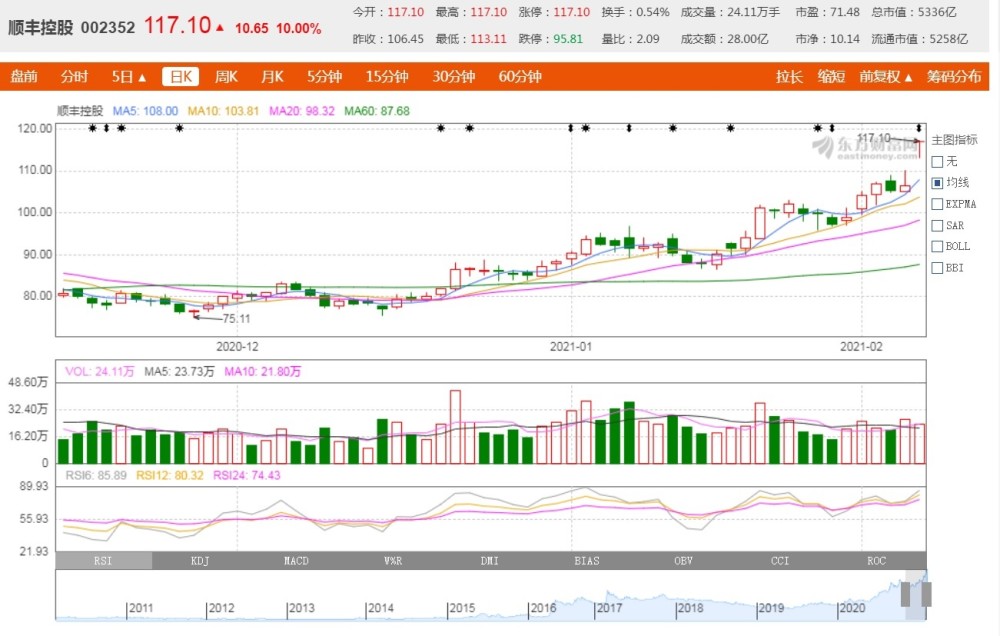This screenshot has width=1000, height=636.
Task: Switch to 月K monthly chart
Action: [272, 77]
